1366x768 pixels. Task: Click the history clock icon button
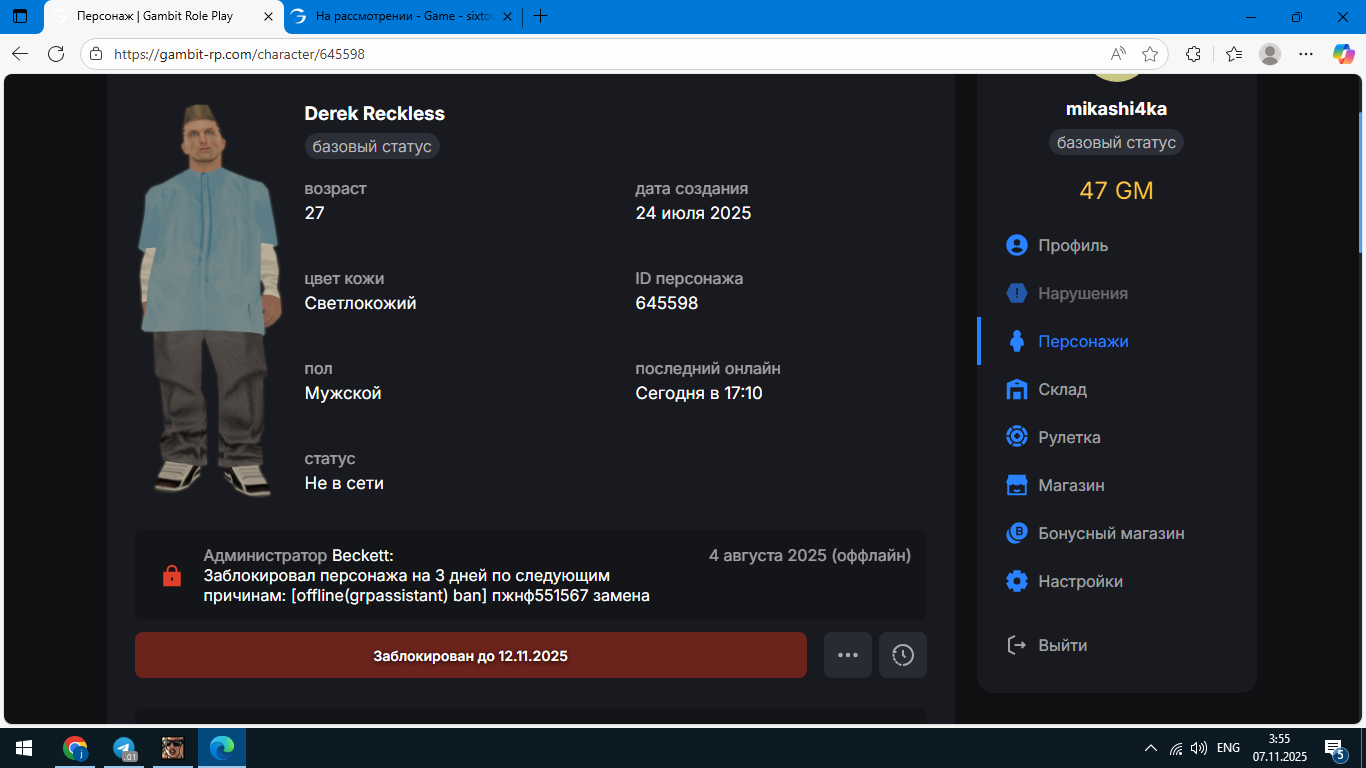(x=903, y=655)
